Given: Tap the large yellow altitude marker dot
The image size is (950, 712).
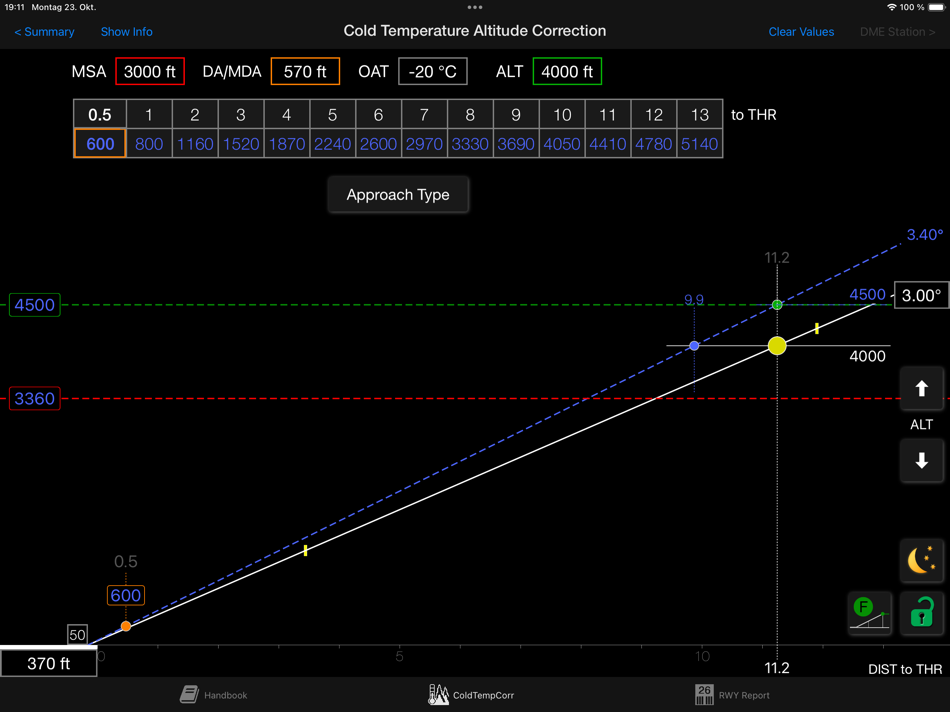Looking at the screenshot, I should click(777, 345).
